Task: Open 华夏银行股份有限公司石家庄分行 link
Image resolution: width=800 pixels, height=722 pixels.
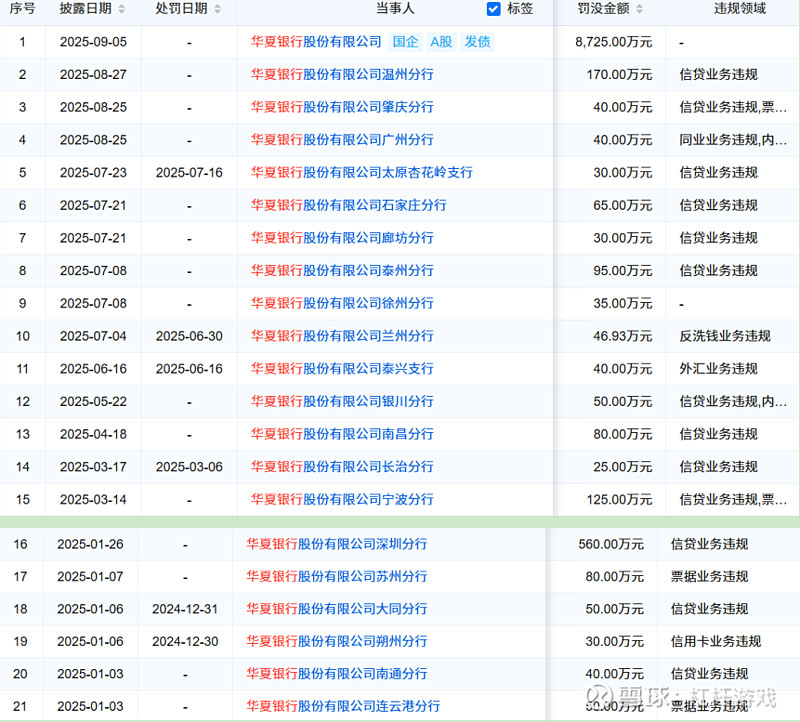Action: click(x=348, y=205)
